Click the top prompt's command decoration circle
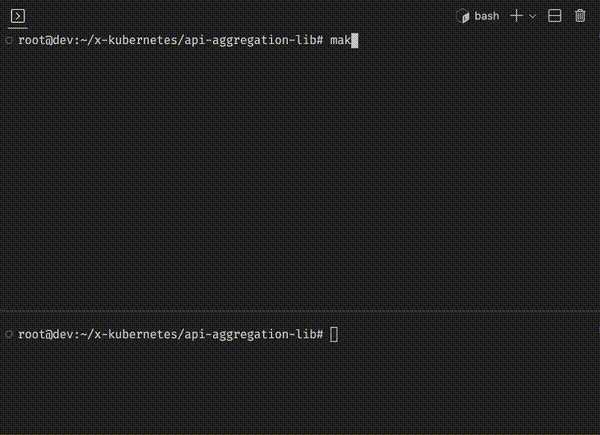The height and width of the screenshot is (435, 600). [x=9, y=40]
